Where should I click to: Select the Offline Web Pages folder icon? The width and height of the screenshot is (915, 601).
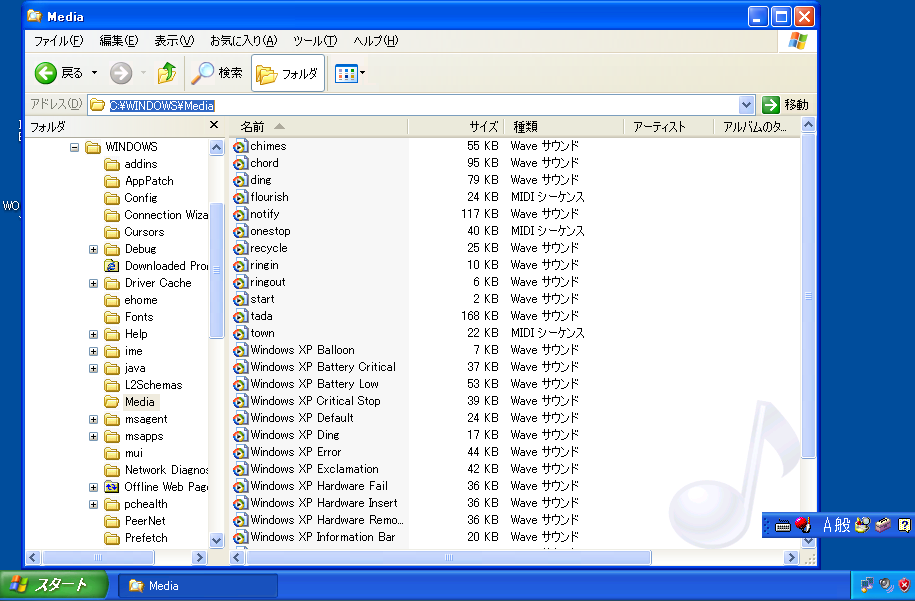111,487
